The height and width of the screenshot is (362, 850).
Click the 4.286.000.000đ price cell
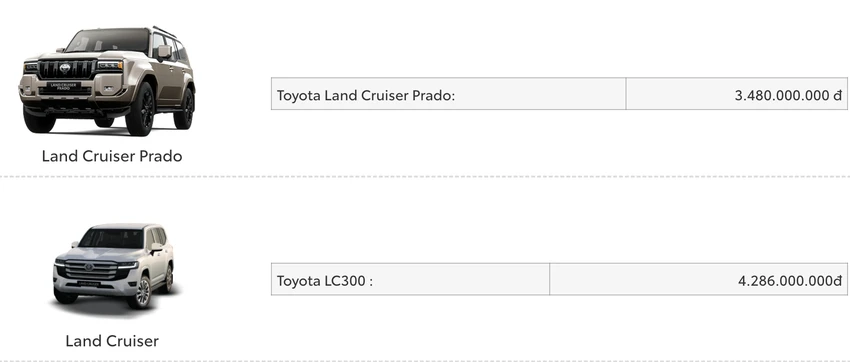click(698, 279)
